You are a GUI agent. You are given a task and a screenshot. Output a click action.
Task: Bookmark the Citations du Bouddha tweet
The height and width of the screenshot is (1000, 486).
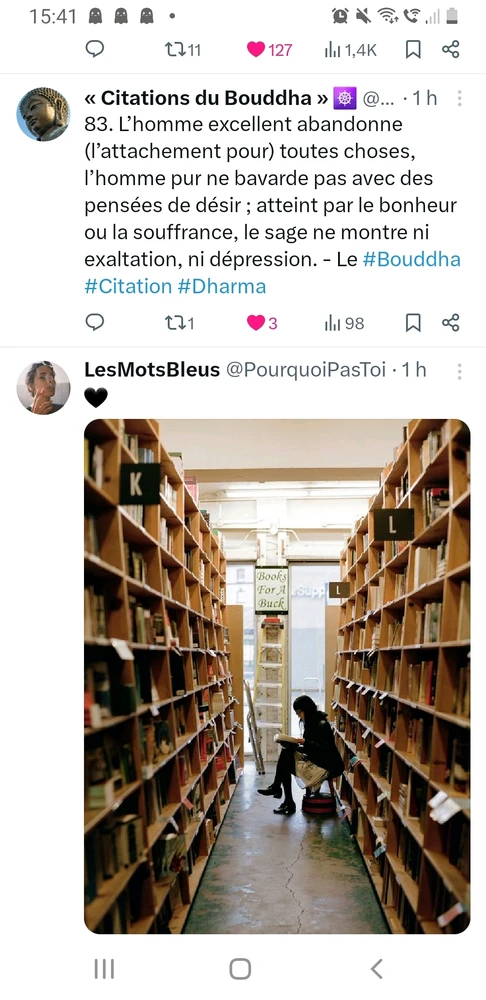coord(413,323)
